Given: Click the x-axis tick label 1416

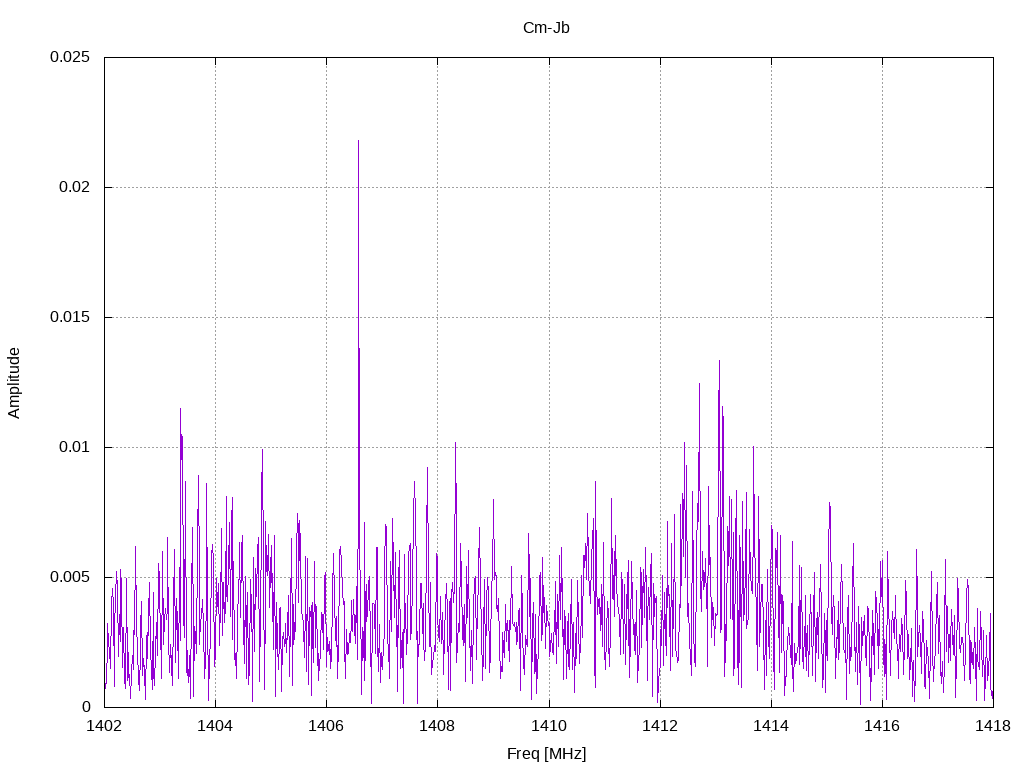Looking at the screenshot, I should [x=882, y=726].
